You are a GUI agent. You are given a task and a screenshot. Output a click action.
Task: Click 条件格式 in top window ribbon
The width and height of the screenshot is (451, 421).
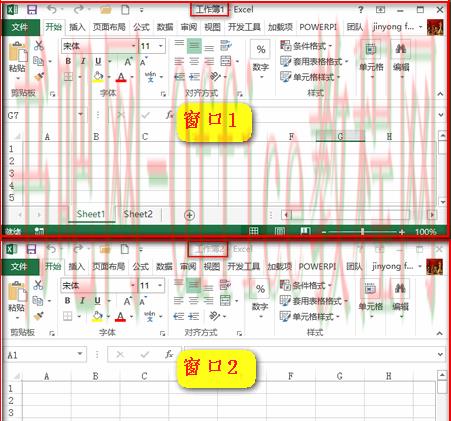[306, 46]
